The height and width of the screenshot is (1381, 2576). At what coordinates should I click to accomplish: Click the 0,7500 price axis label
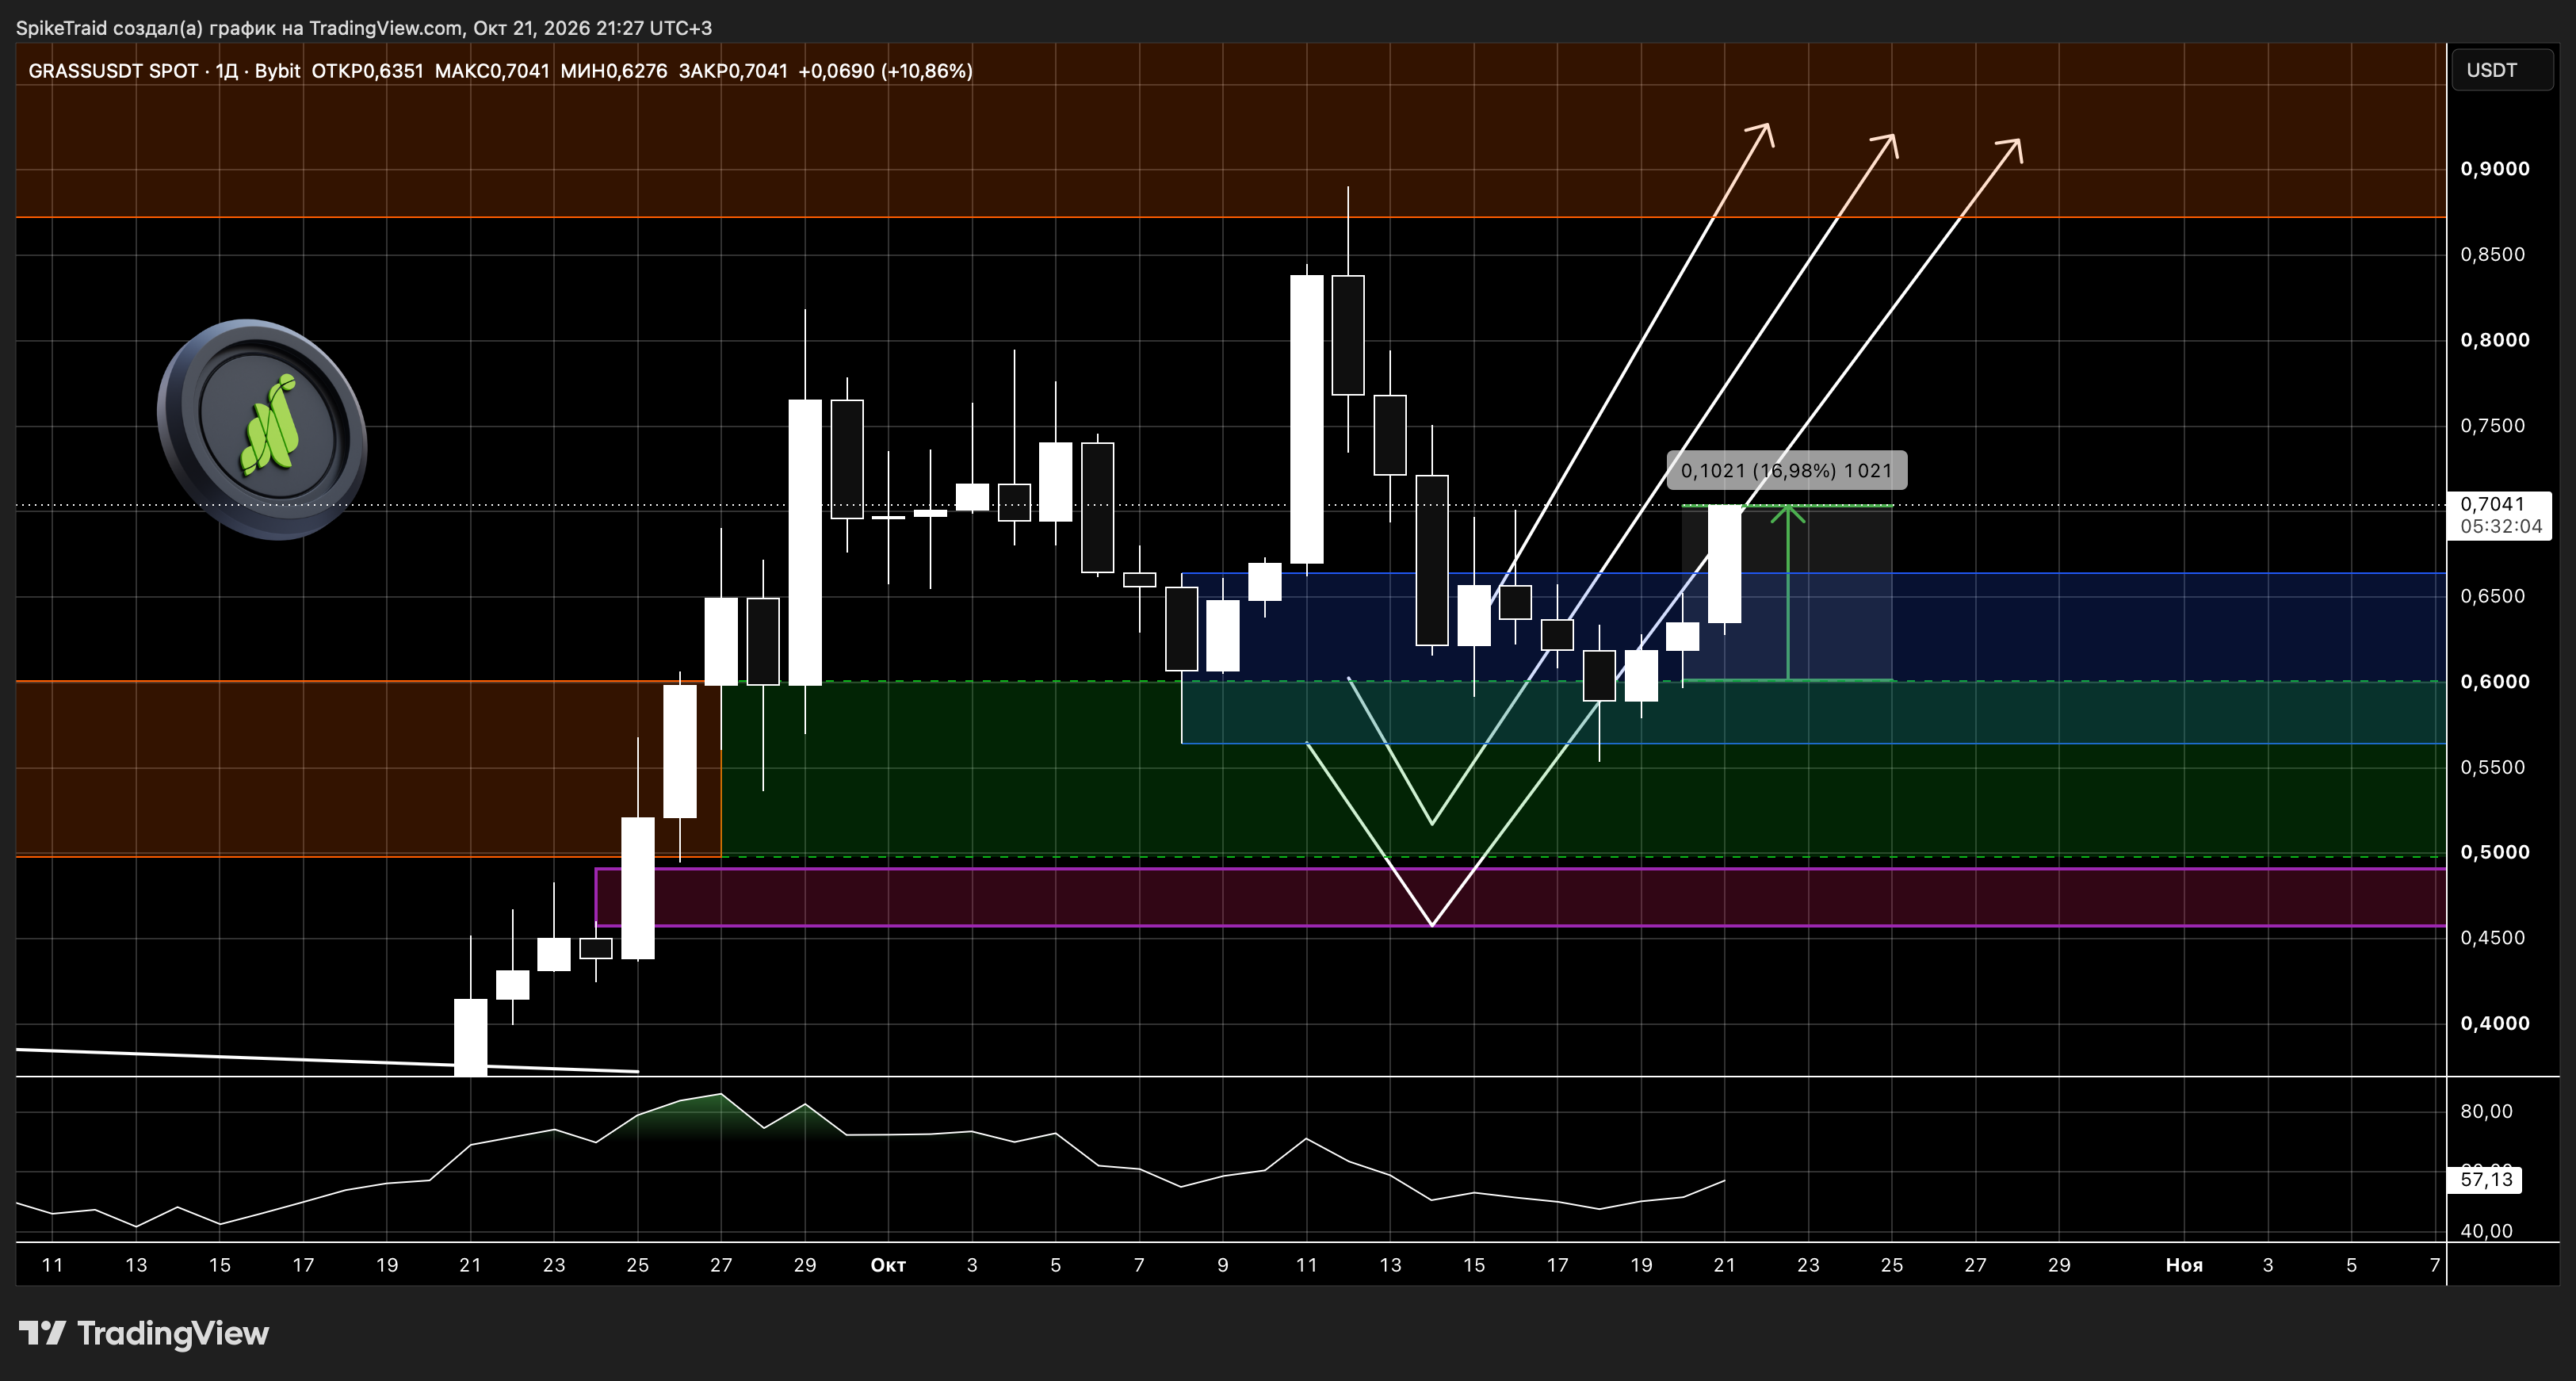[2492, 426]
